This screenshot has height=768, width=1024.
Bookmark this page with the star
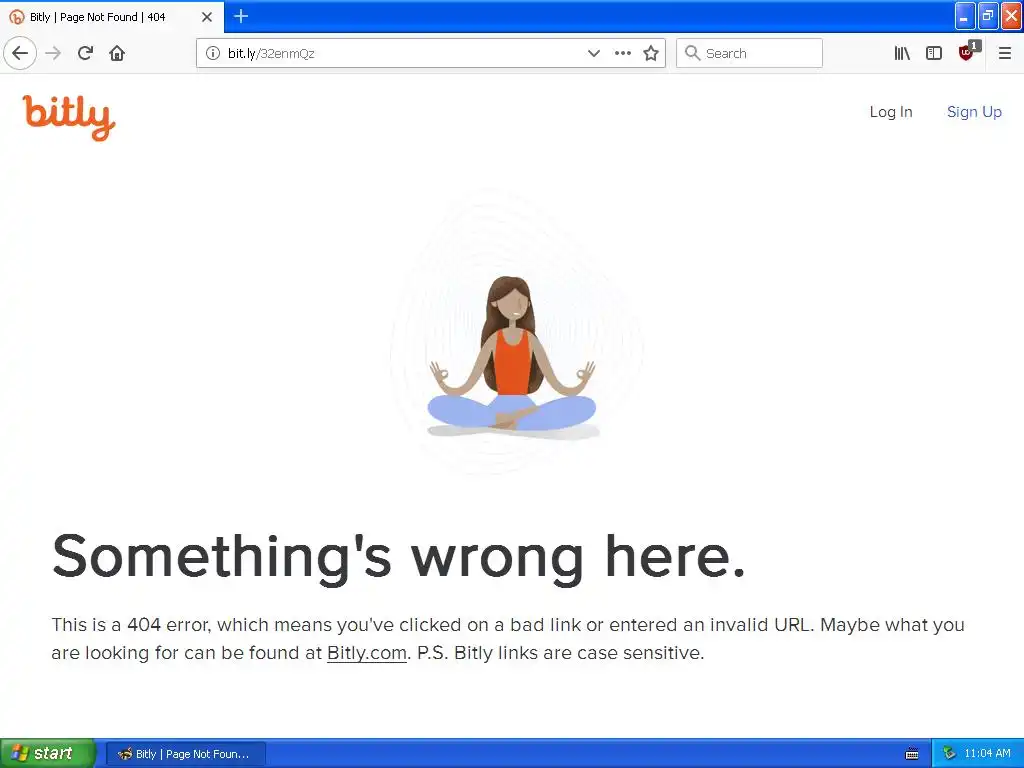point(651,53)
